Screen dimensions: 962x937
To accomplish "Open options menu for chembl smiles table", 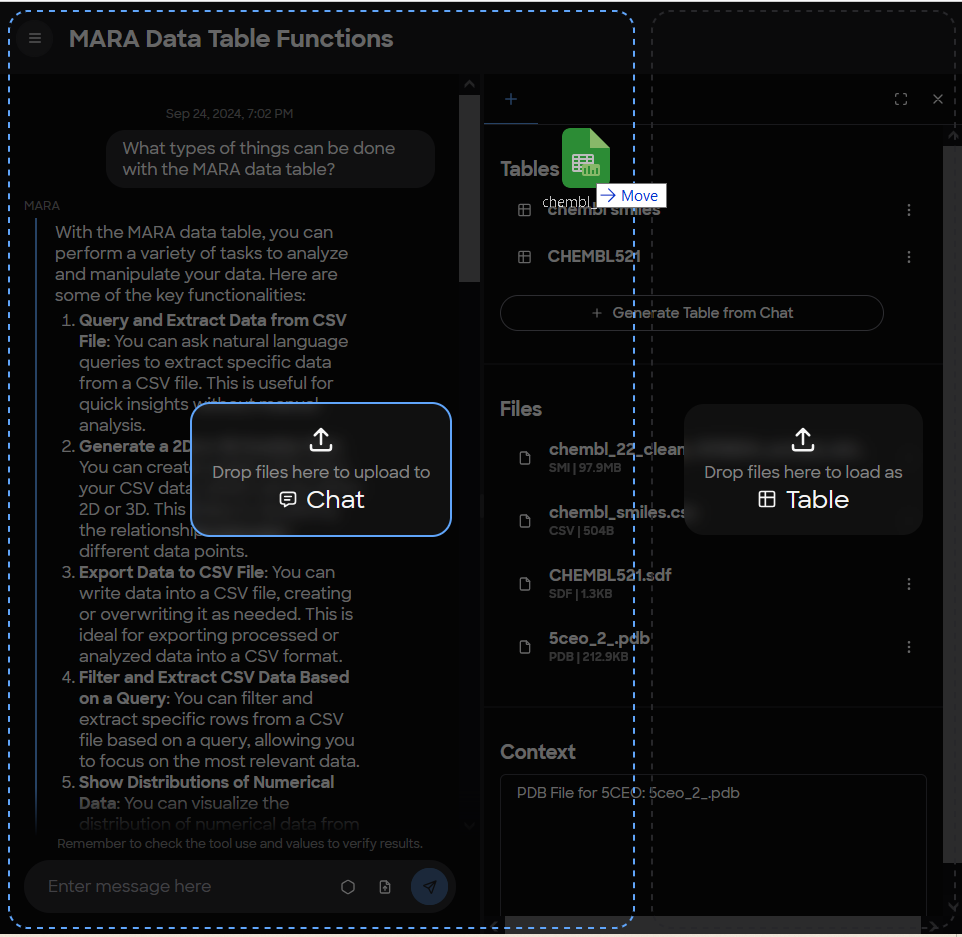I will coord(908,210).
